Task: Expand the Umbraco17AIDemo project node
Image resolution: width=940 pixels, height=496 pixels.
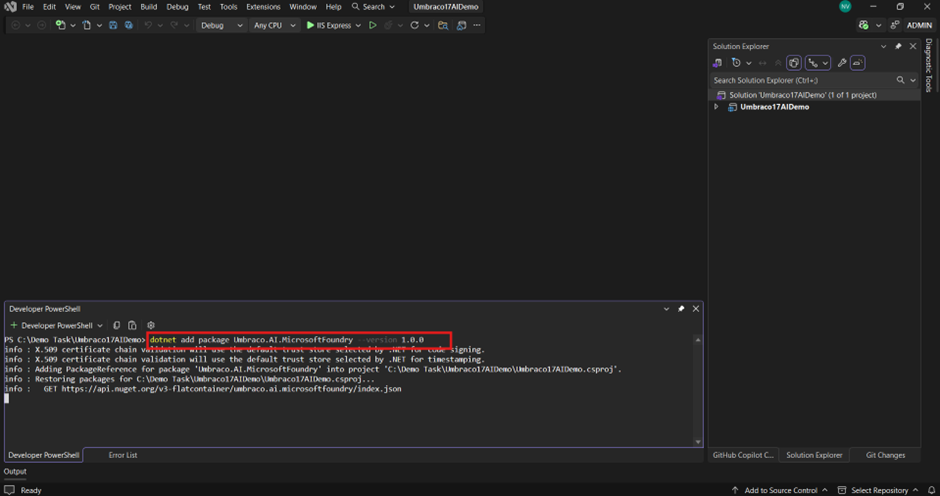Action: pyautogui.click(x=716, y=107)
